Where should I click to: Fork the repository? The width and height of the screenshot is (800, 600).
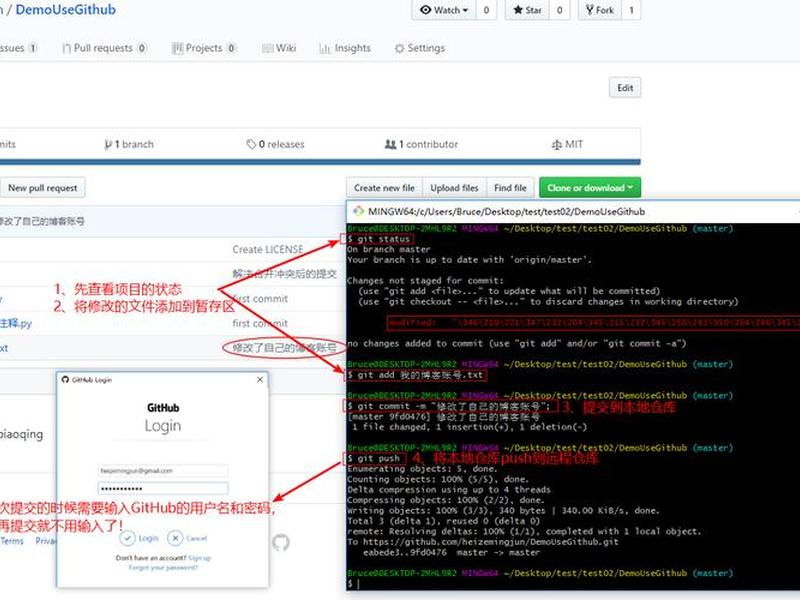pyautogui.click(x=599, y=10)
